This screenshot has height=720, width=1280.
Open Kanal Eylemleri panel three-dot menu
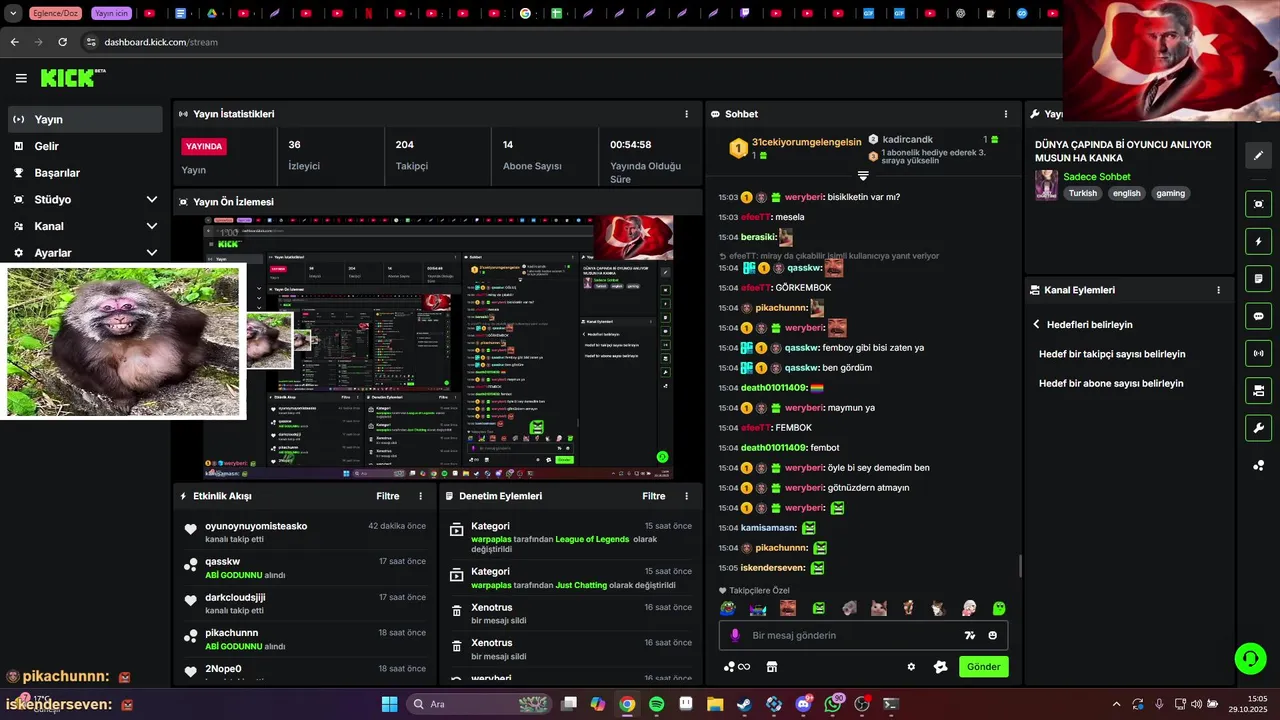tap(1218, 290)
